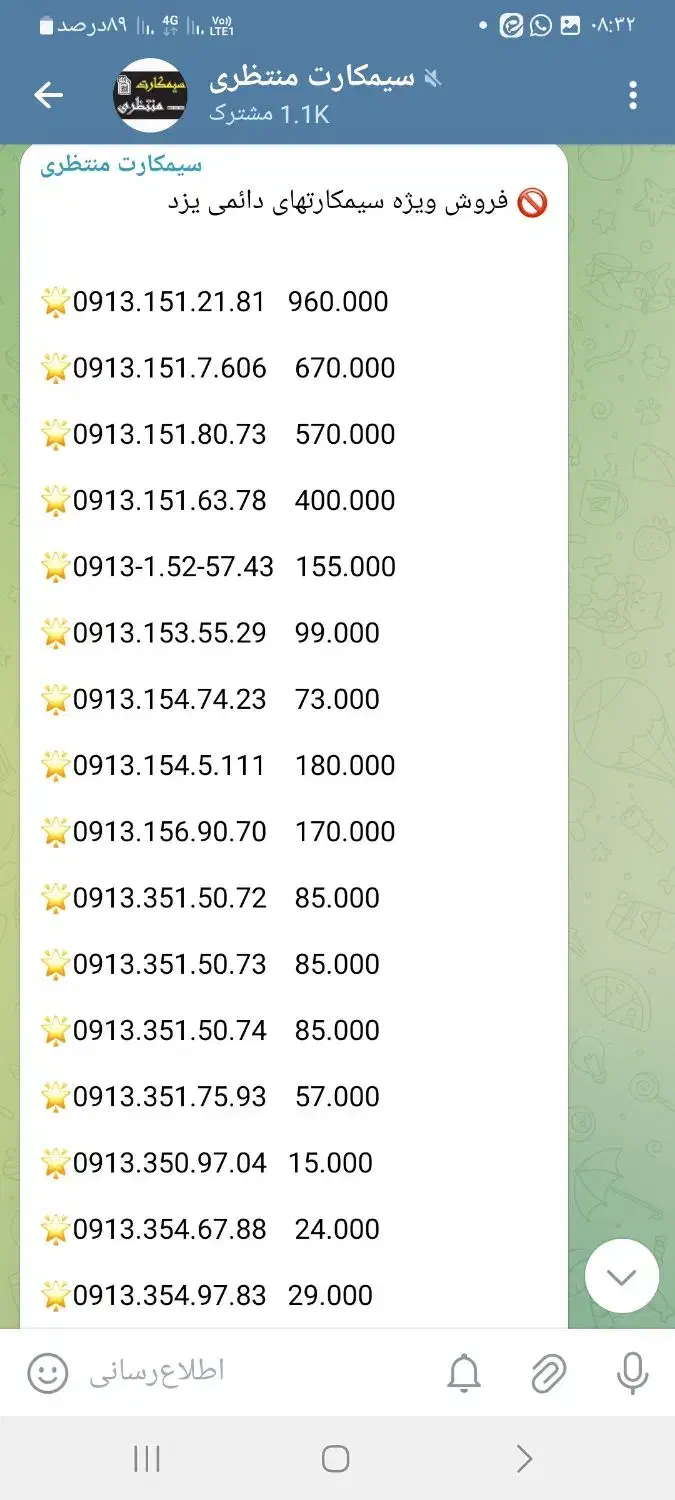Viewport: 675px width, 1500px height.
Task: Tap the emoji smiley icon
Action: [47, 1373]
